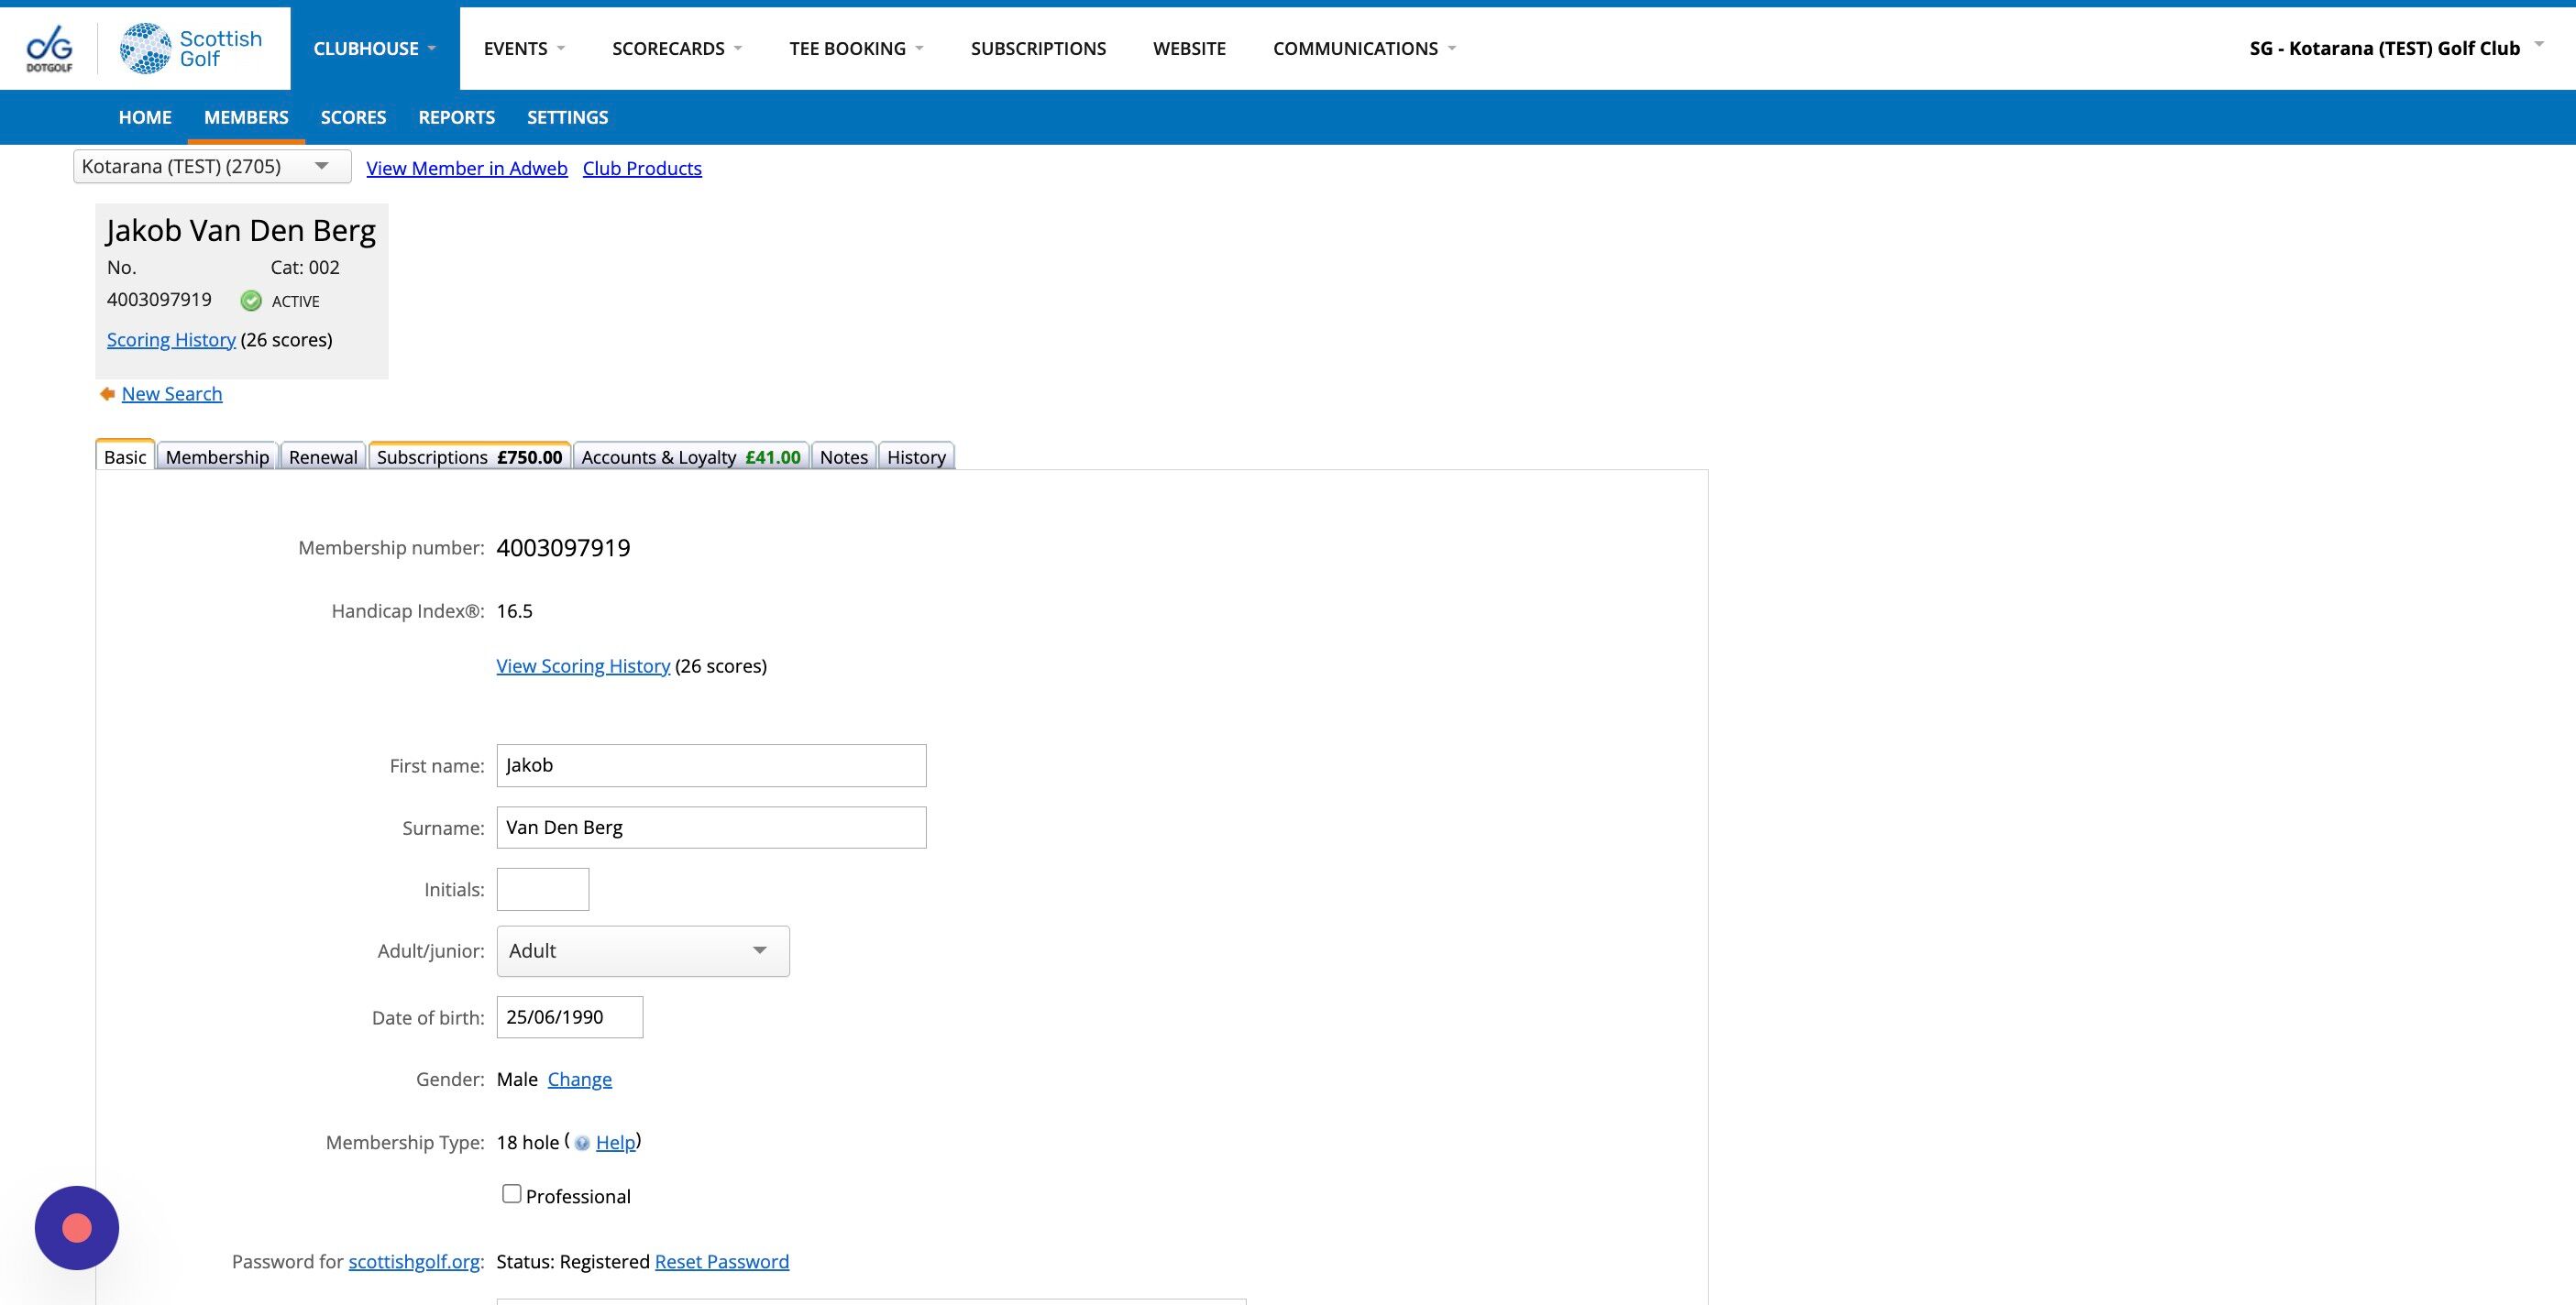The width and height of the screenshot is (2576, 1305).
Task: Open the Tee Booking menu
Action: (x=855, y=48)
